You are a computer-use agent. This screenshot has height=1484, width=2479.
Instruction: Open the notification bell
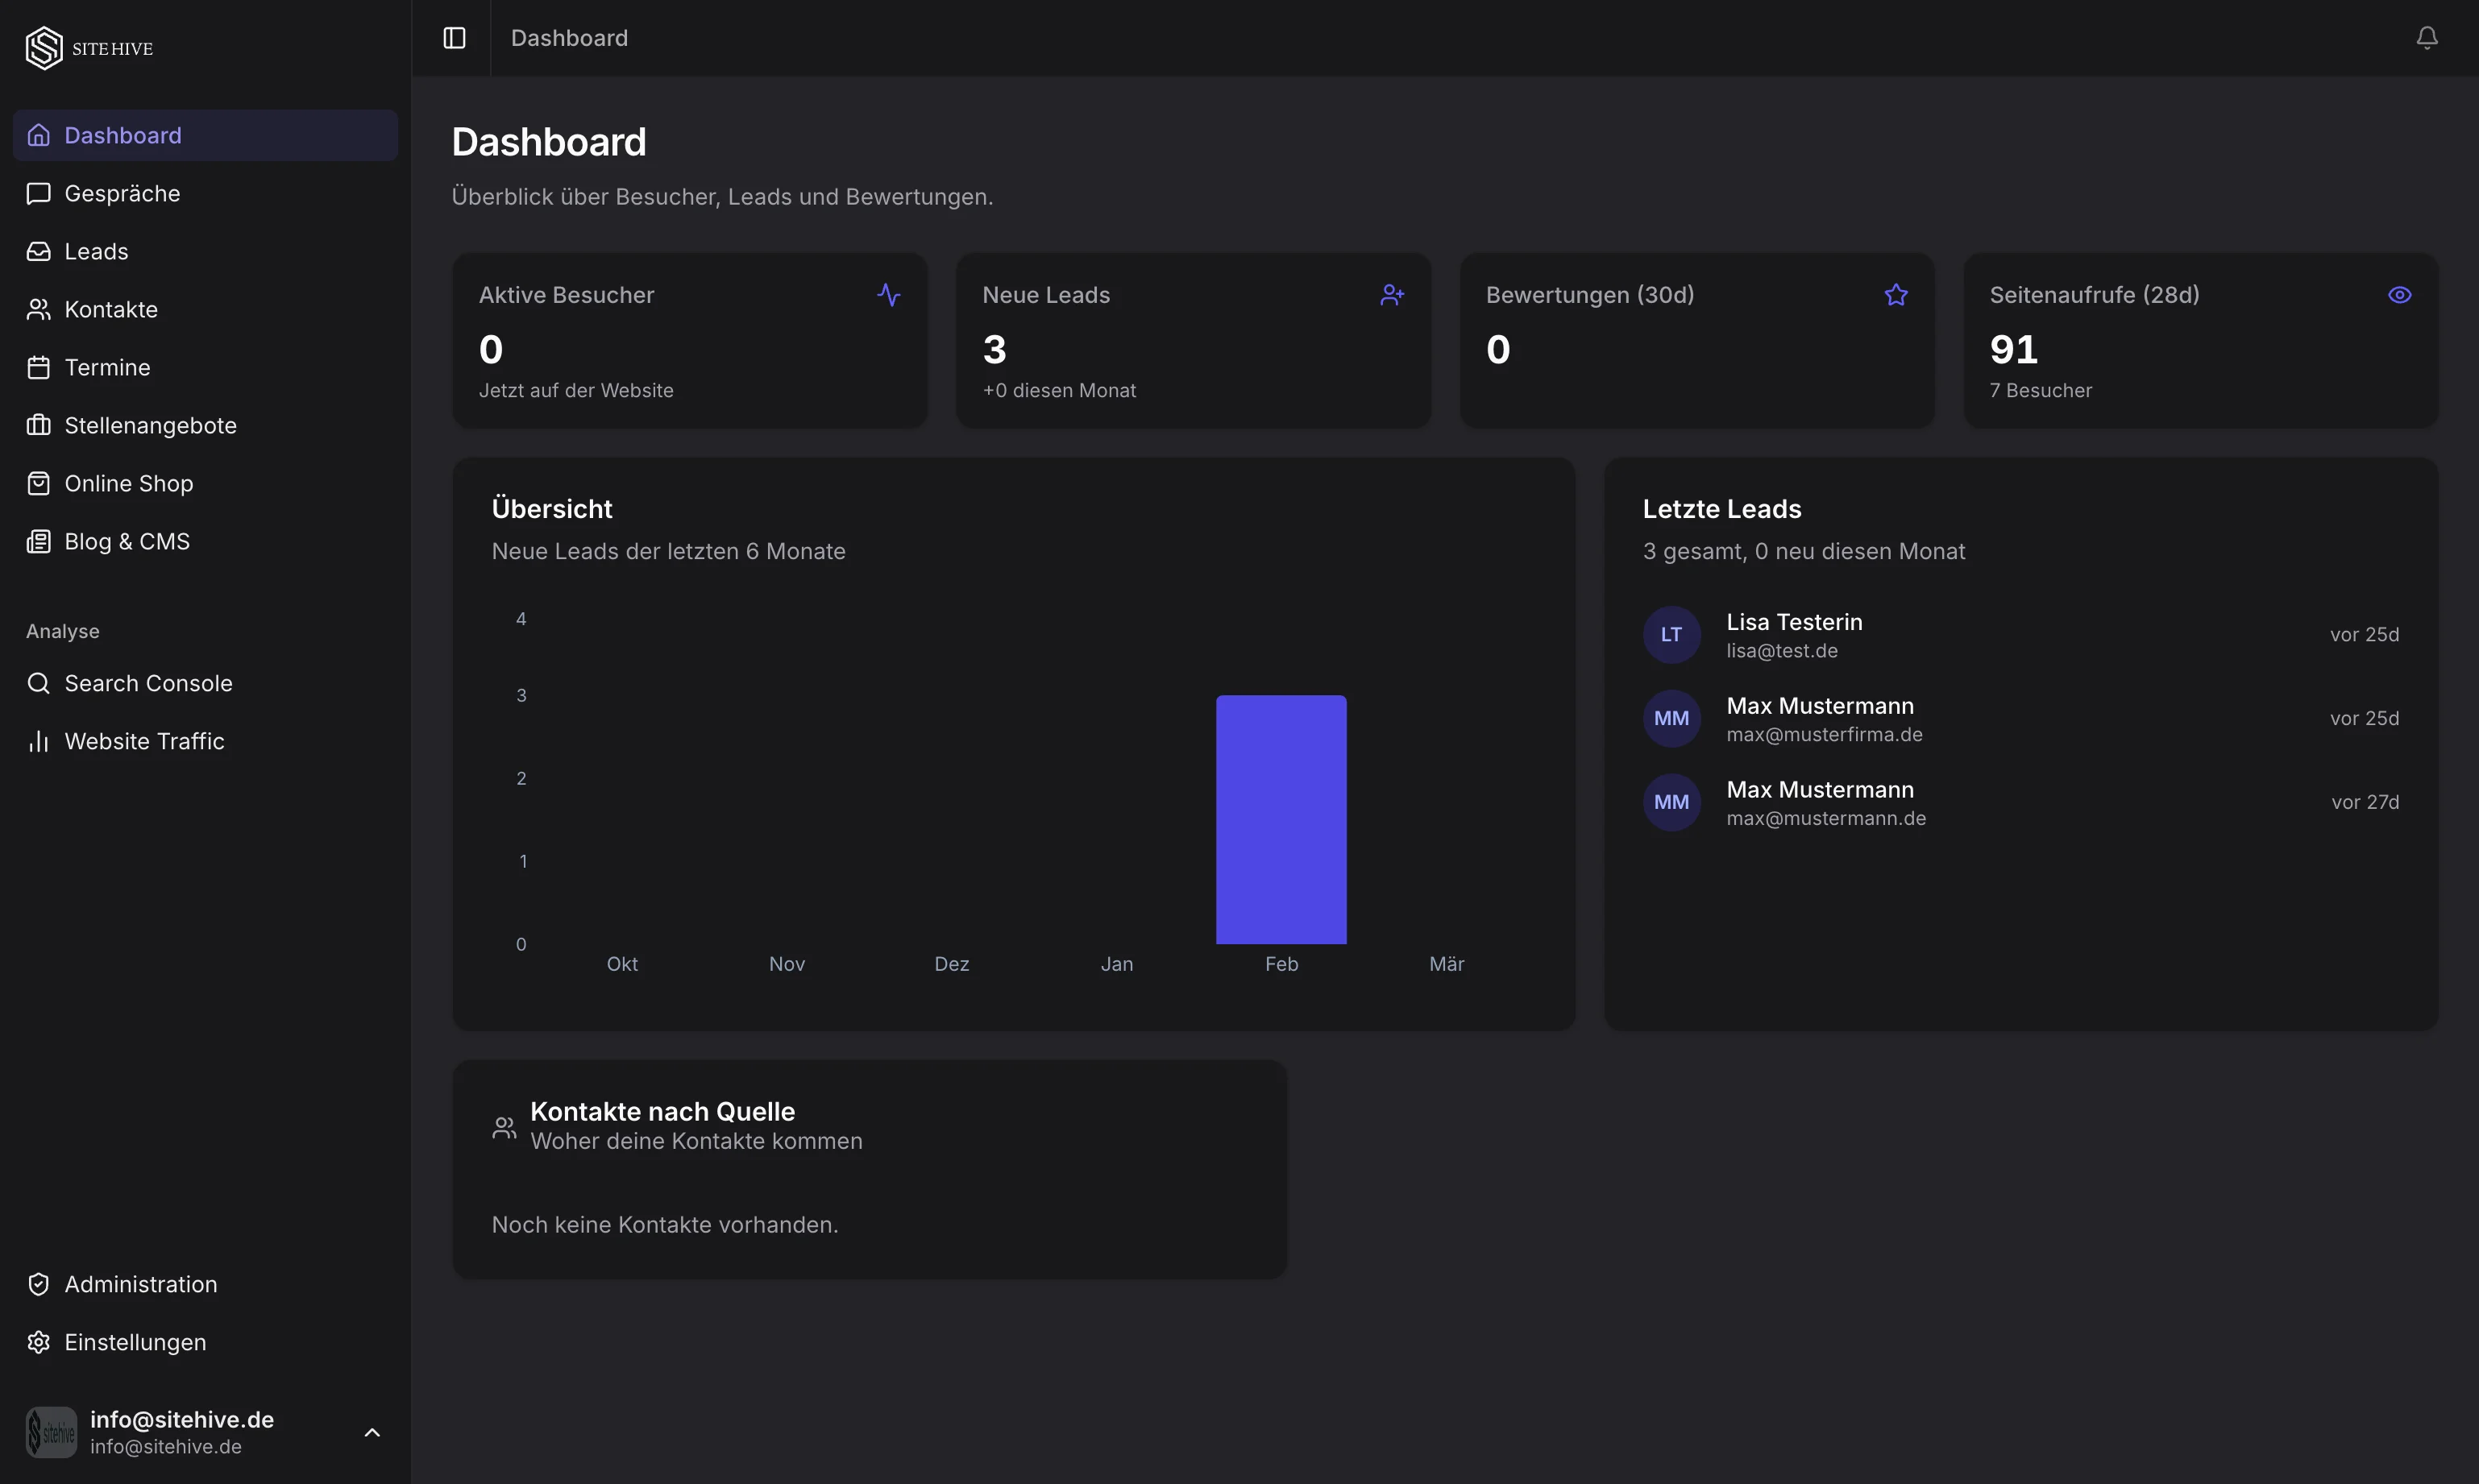pyautogui.click(x=2427, y=37)
